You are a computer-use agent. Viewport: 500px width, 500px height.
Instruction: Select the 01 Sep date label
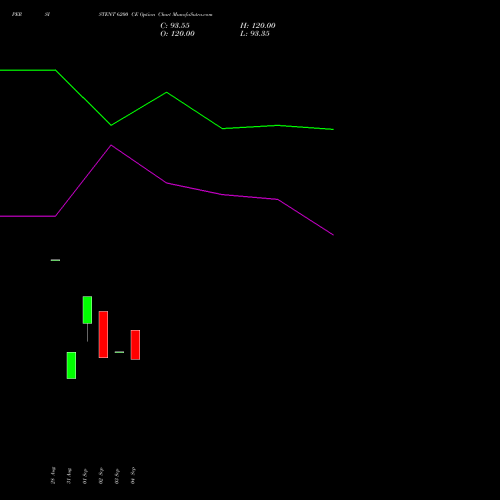85,476
